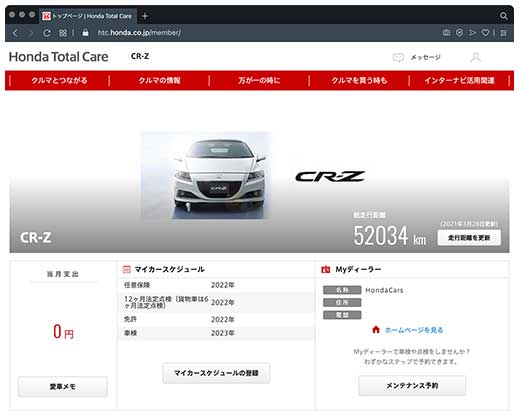Viewport: 519px width, 420px height.
Task: Click the calendar icon beside マイカースケジュール
Action: pos(127,269)
